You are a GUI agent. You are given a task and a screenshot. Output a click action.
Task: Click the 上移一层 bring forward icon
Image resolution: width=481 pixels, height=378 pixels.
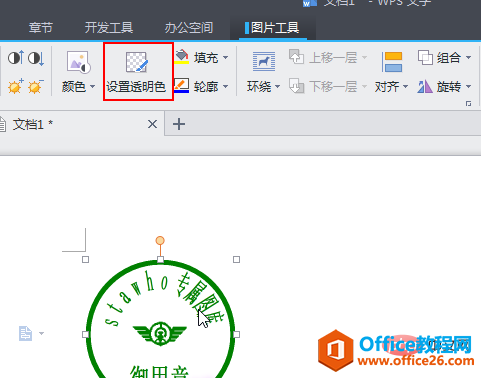pyautogui.click(x=296, y=57)
